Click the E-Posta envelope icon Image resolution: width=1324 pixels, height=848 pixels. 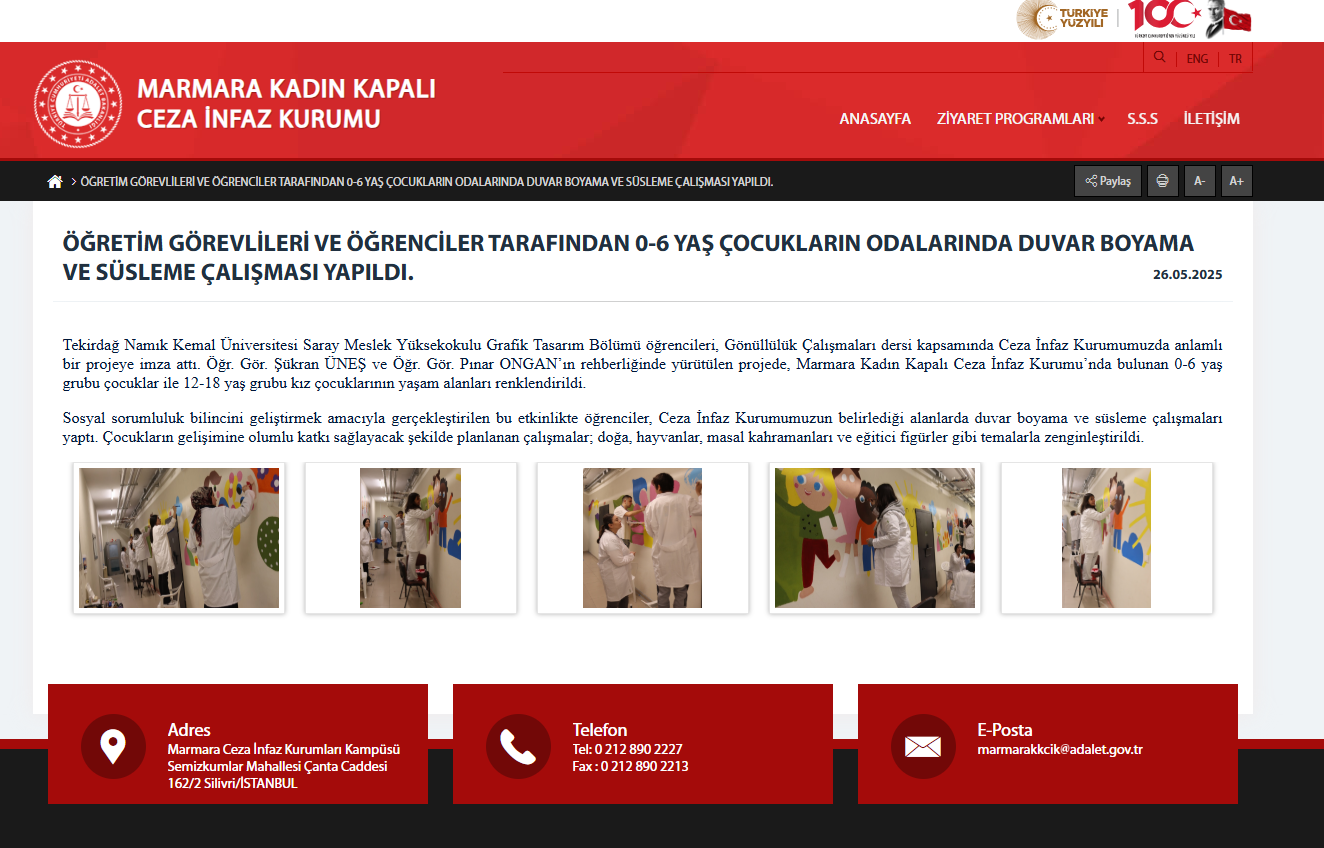[923, 746]
